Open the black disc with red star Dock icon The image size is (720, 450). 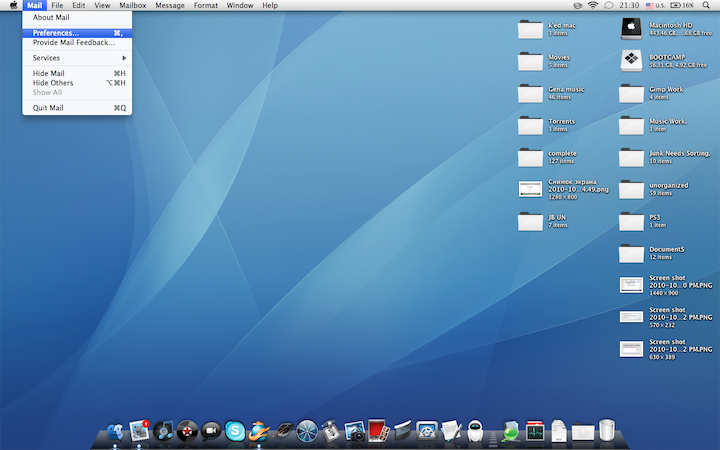pyautogui.click(x=187, y=431)
